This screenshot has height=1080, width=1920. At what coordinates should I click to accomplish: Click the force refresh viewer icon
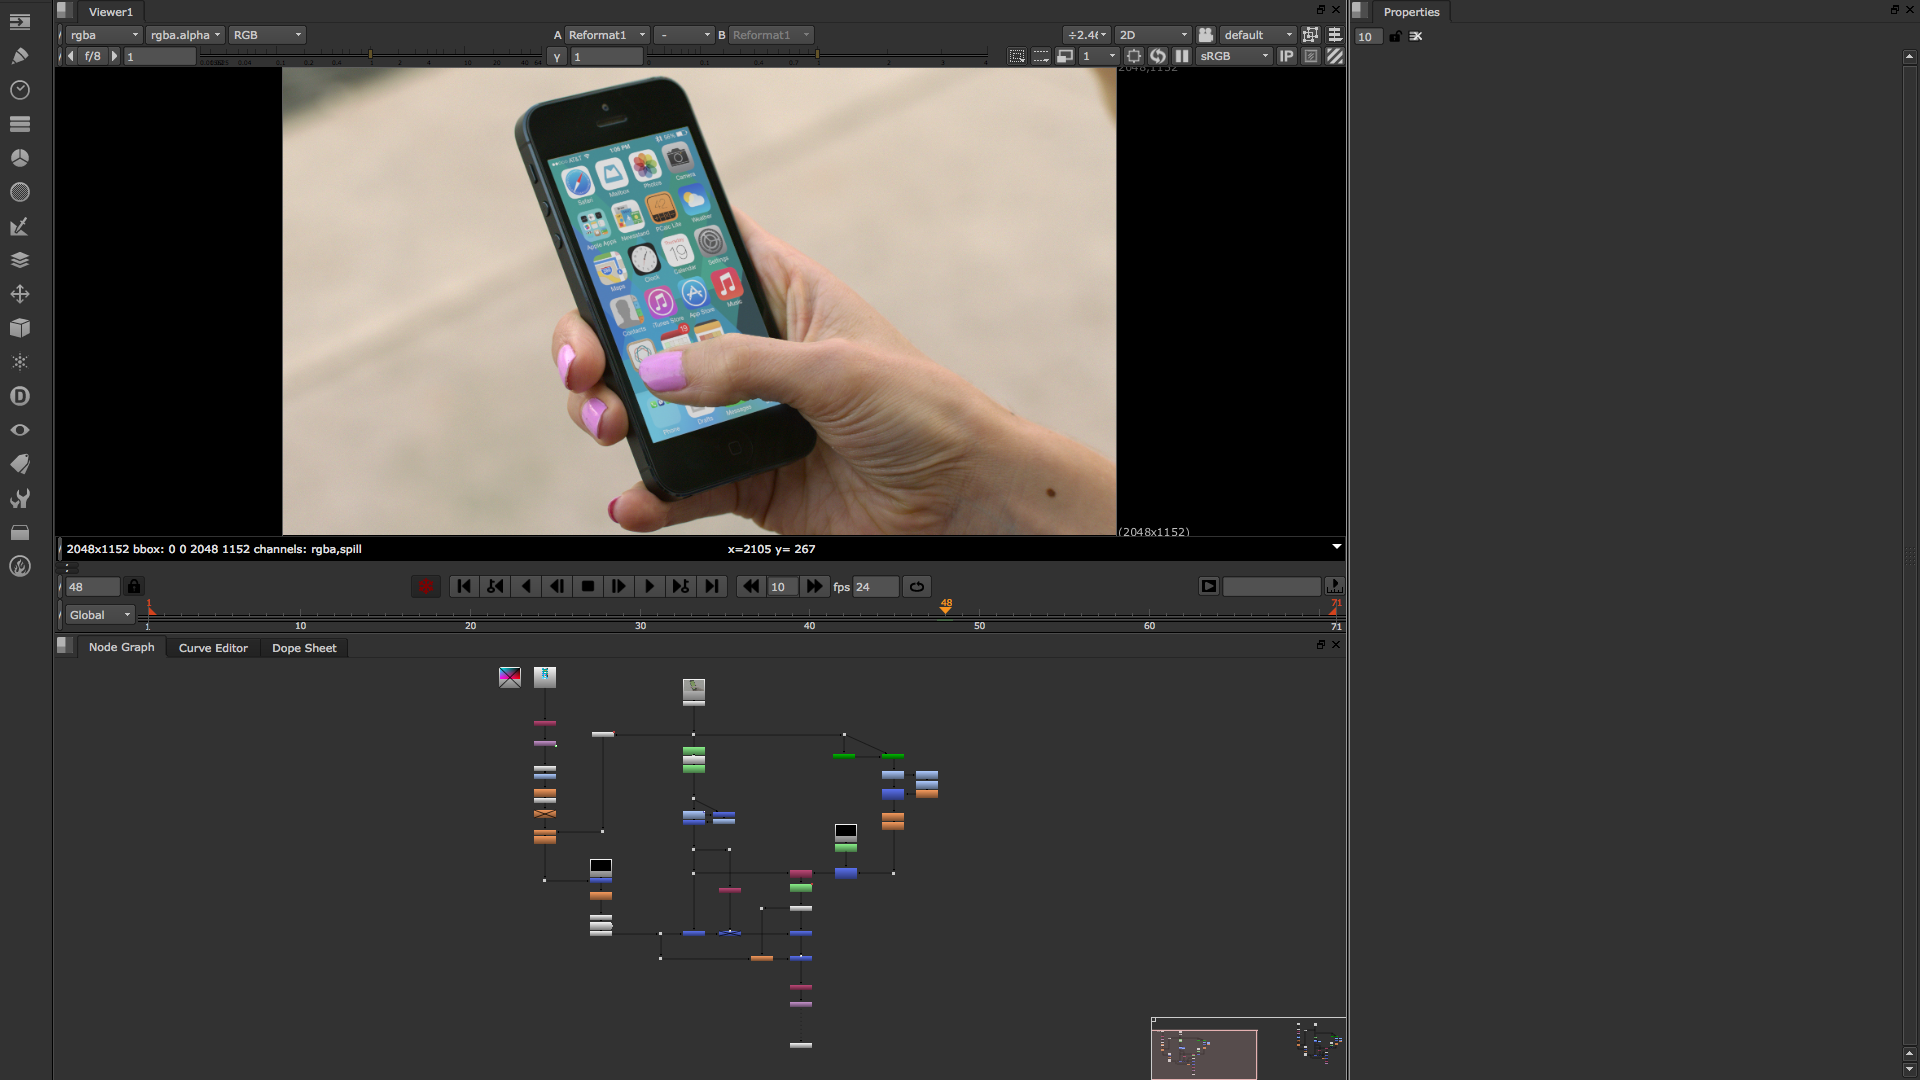[1158, 56]
